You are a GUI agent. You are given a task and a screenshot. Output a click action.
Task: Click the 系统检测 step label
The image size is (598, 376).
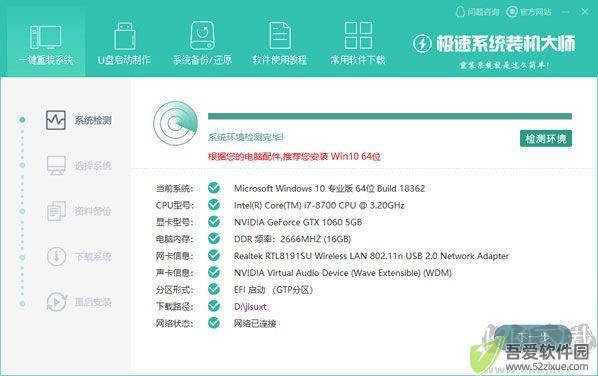coord(93,121)
